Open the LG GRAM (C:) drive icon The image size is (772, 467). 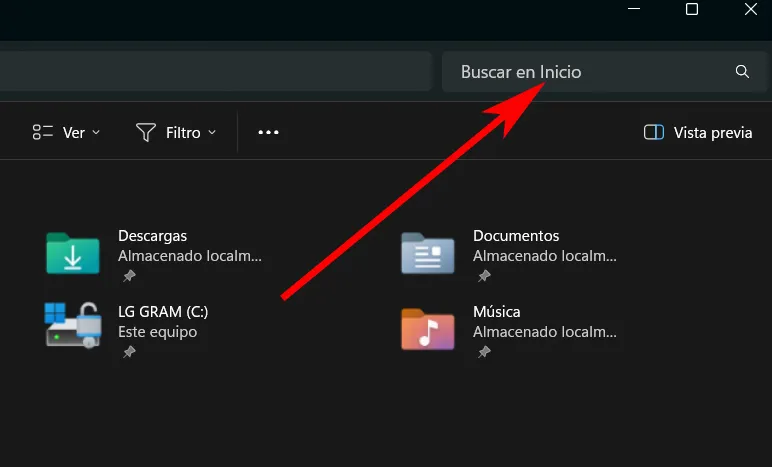click(73, 325)
